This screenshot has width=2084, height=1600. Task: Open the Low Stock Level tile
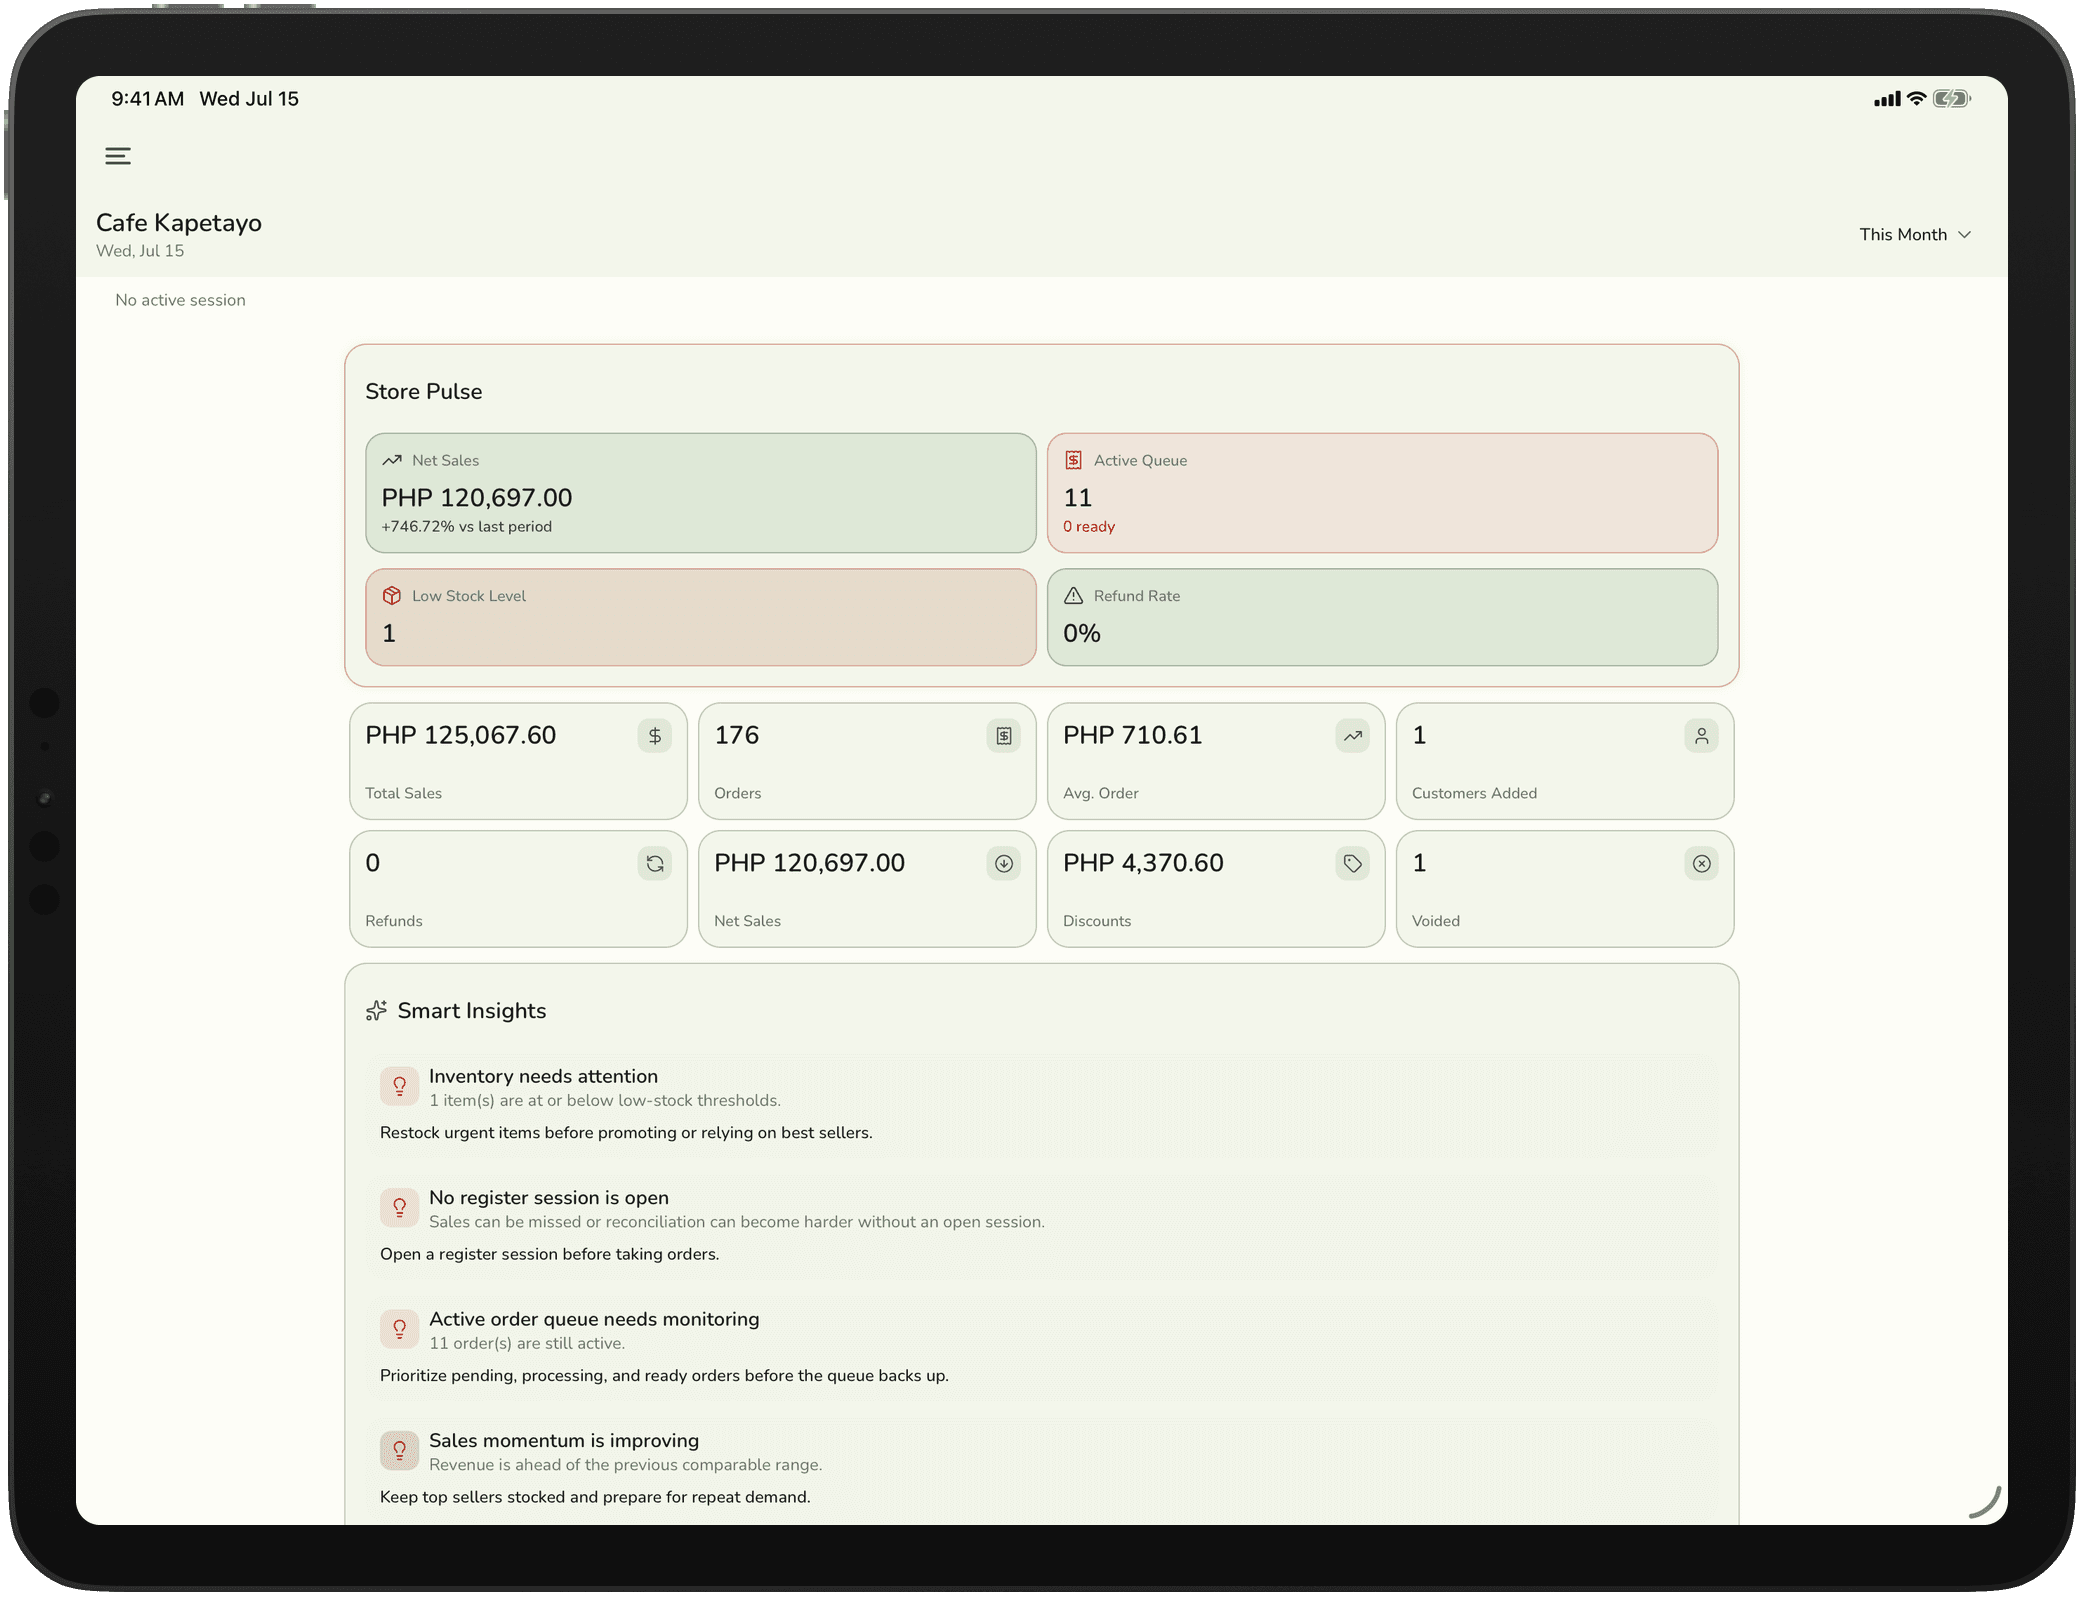point(701,618)
